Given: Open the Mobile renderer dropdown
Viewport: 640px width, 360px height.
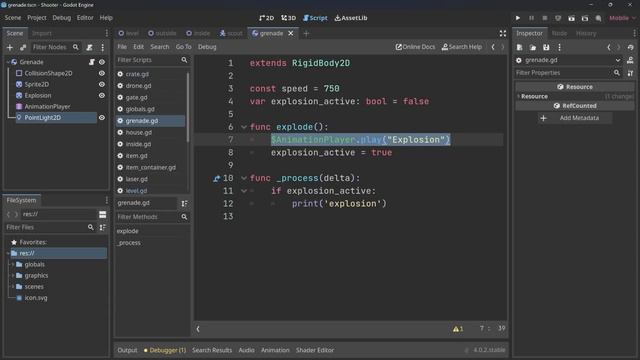Looking at the screenshot, I should pyautogui.click(x=622, y=18).
